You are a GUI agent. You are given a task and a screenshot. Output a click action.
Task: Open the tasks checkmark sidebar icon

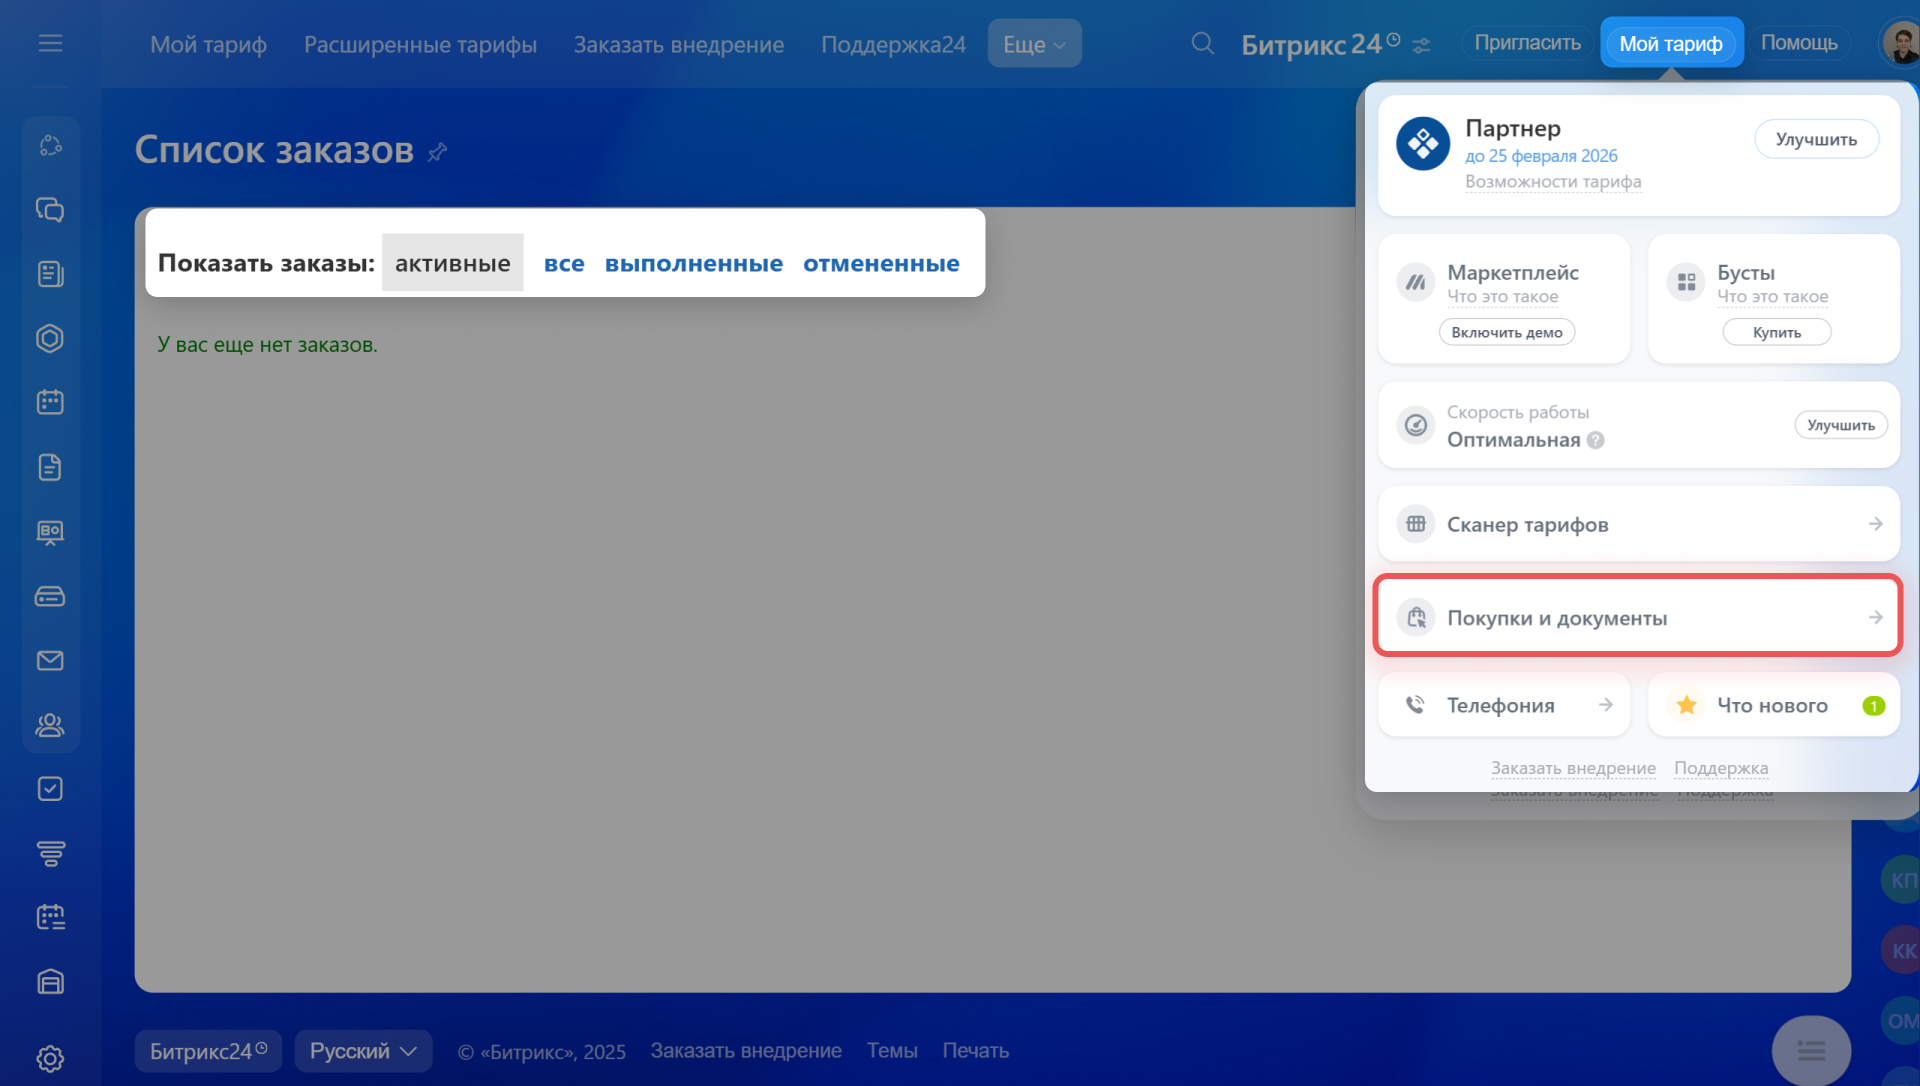click(x=50, y=789)
